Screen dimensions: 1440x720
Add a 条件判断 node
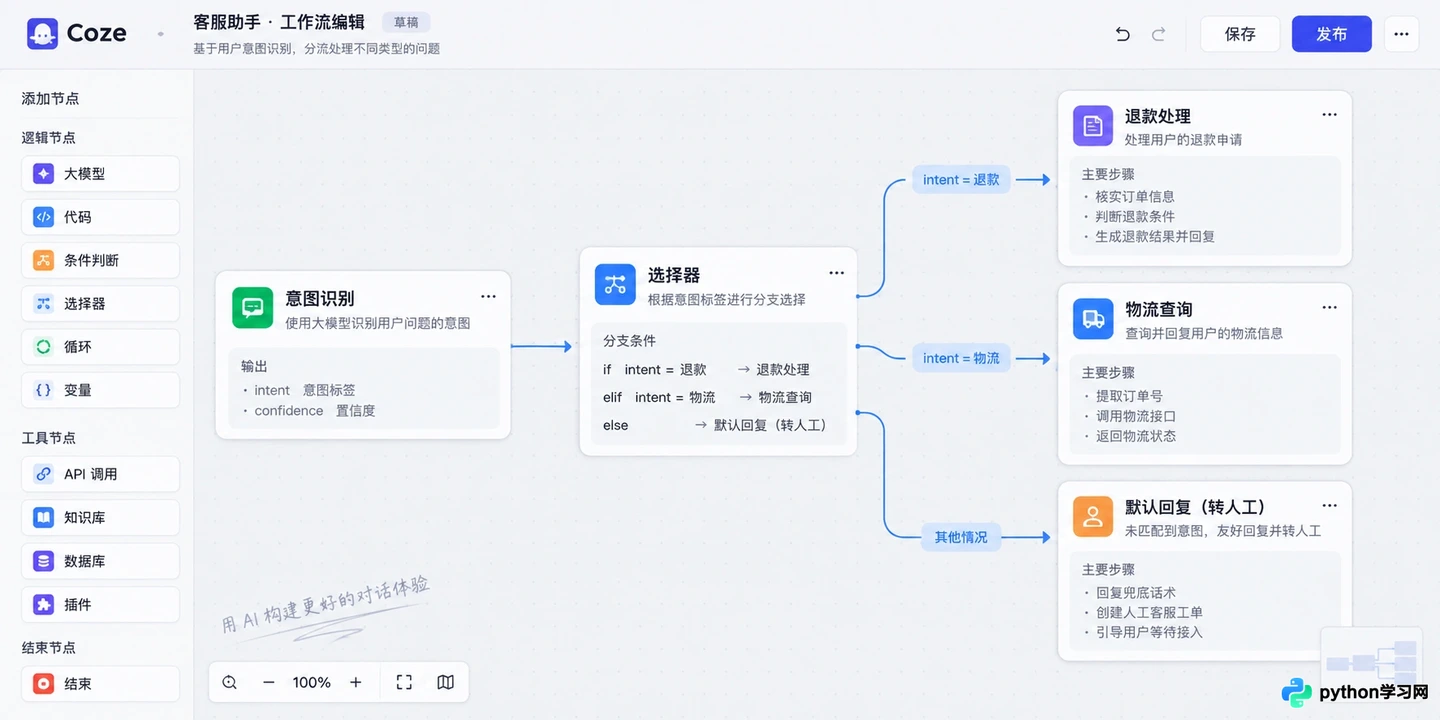(100, 260)
